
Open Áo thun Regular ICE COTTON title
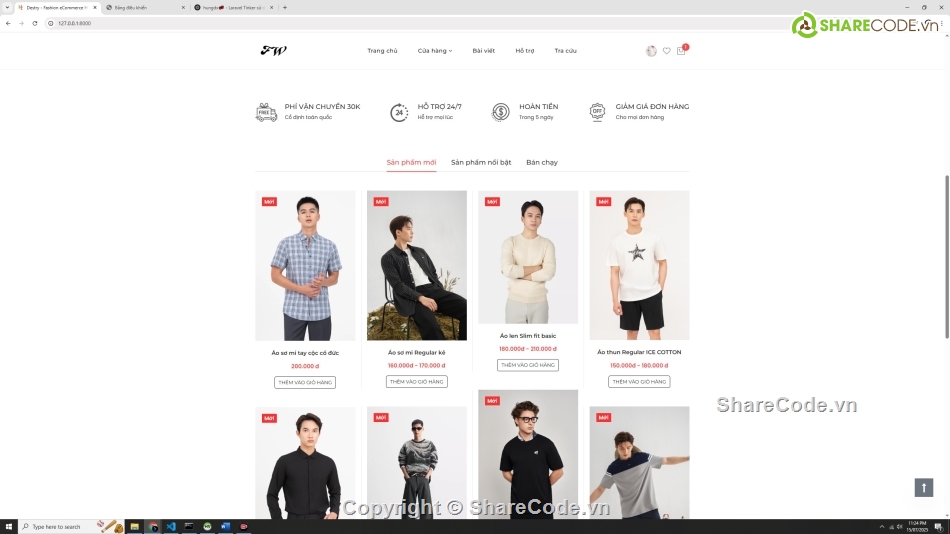tap(639, 352)
